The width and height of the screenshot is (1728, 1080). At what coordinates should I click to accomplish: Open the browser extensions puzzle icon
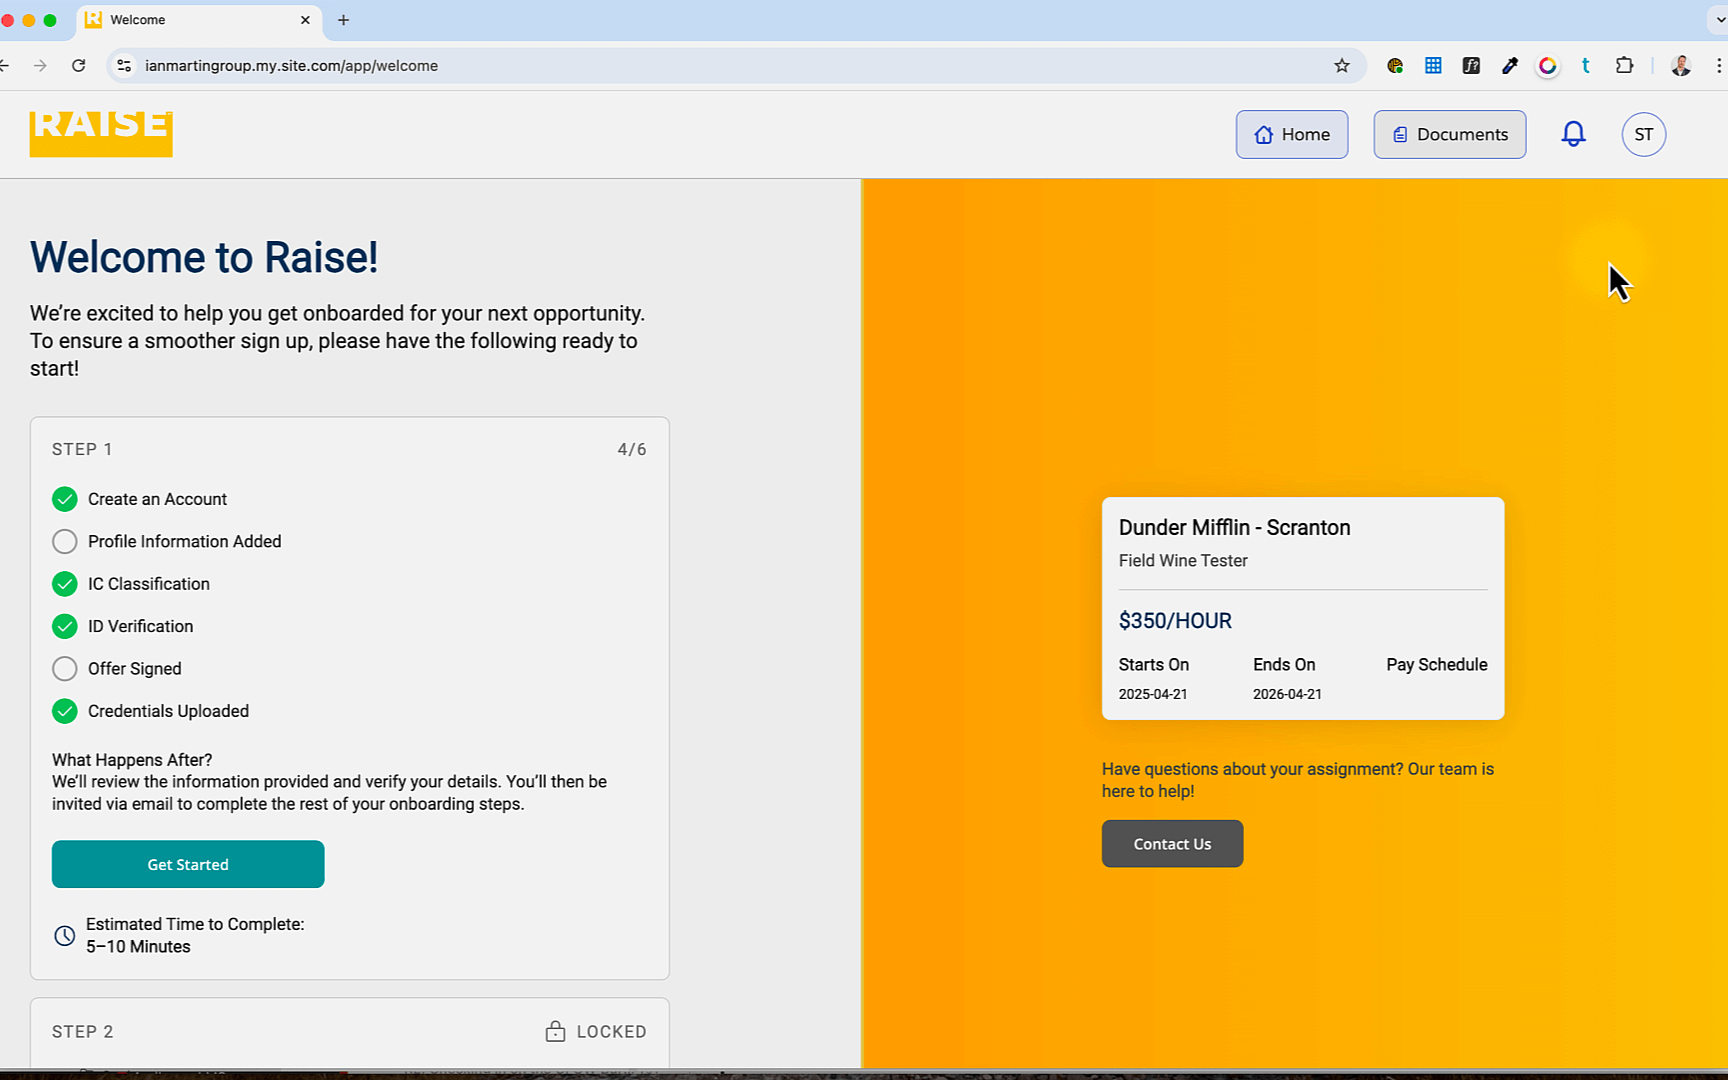(x=1624, y=66)
